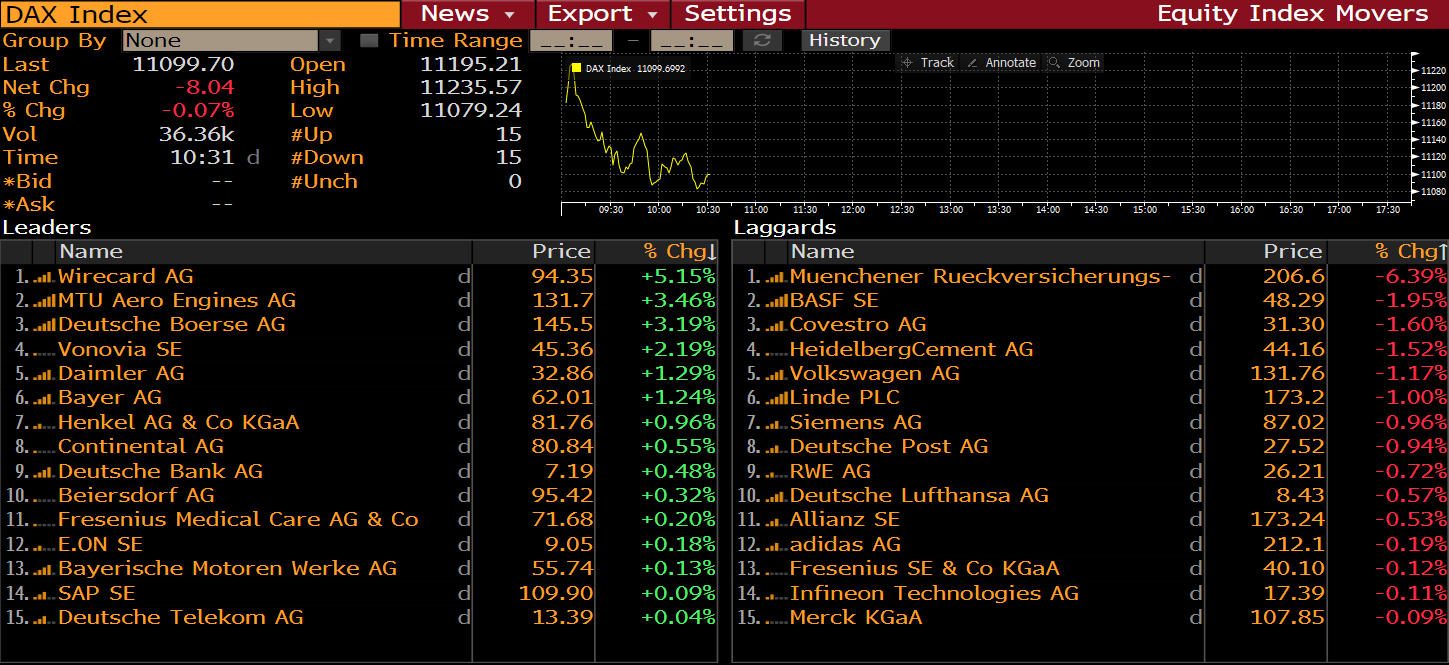
Task: Click the volume bars icon beside Muenchener Rueckversicherungs
Action: pyautogui.click(x=776, y=277)
